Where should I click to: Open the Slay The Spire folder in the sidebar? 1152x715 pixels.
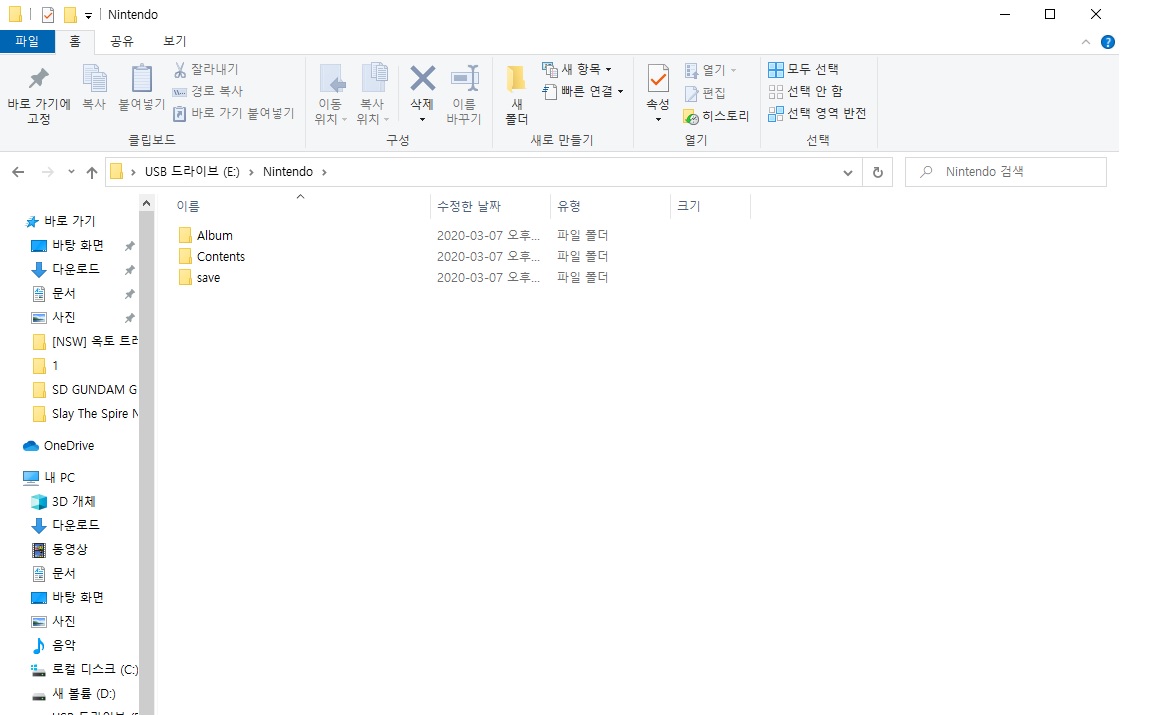pyautogui.click(x=85, y=414)
